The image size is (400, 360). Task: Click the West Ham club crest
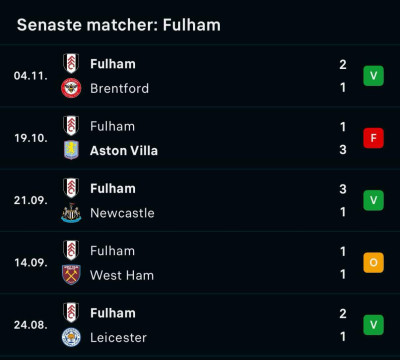71,275
